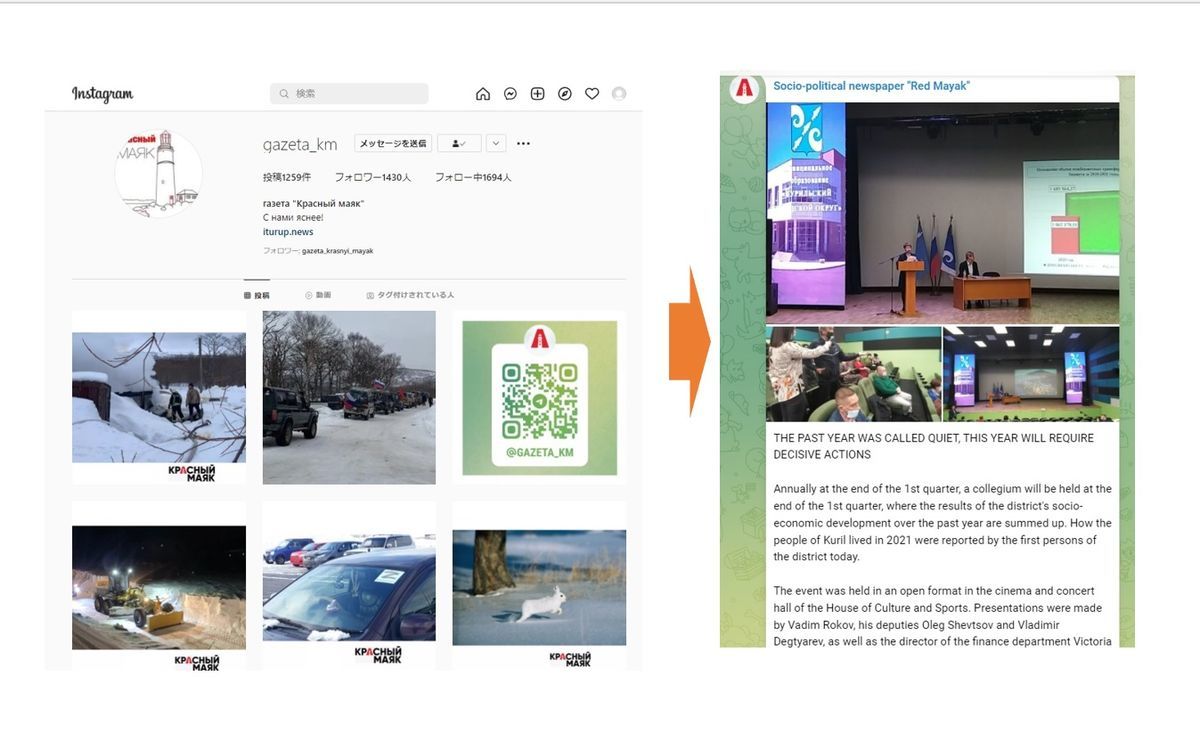This screenshot has height=733, width=1200.
Task: Open the white hare in snow post
Action: tap(539, 587)
